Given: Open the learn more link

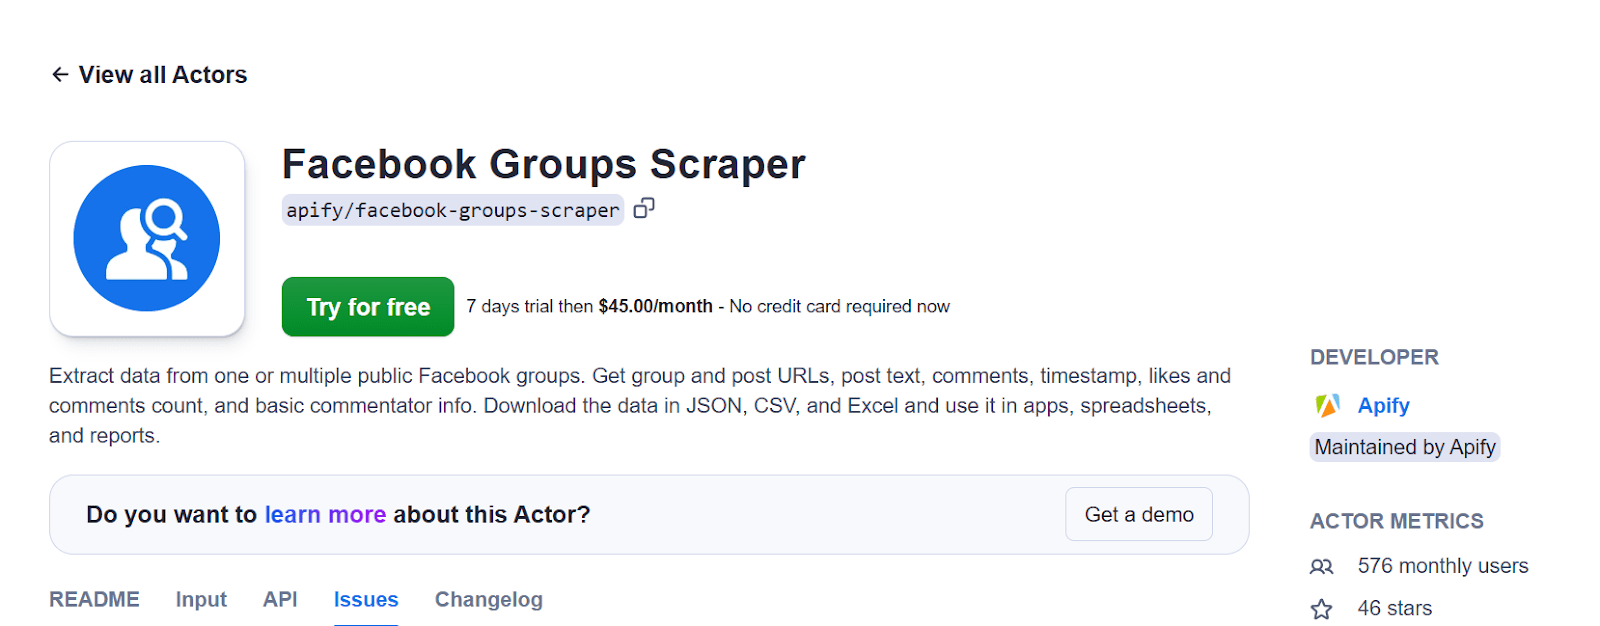Looking at the screenshot, I should (x=325, y=514).
